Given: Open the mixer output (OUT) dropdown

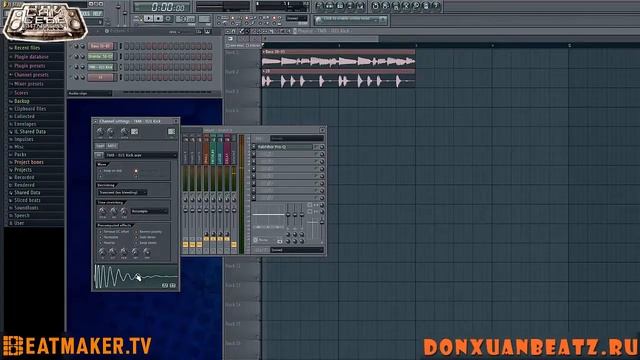Looking at the screenshot, I should [297, 250].
